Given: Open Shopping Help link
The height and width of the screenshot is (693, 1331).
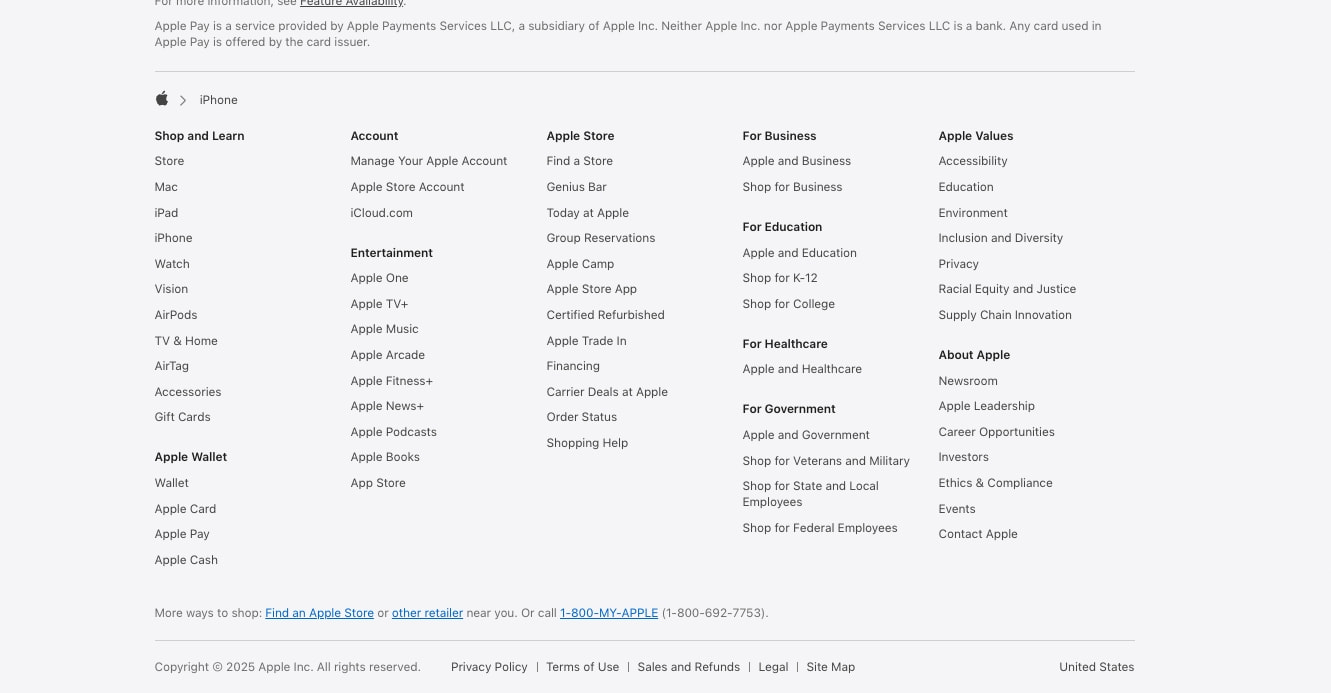Looking at the screenshot, I should pos(587,443).
